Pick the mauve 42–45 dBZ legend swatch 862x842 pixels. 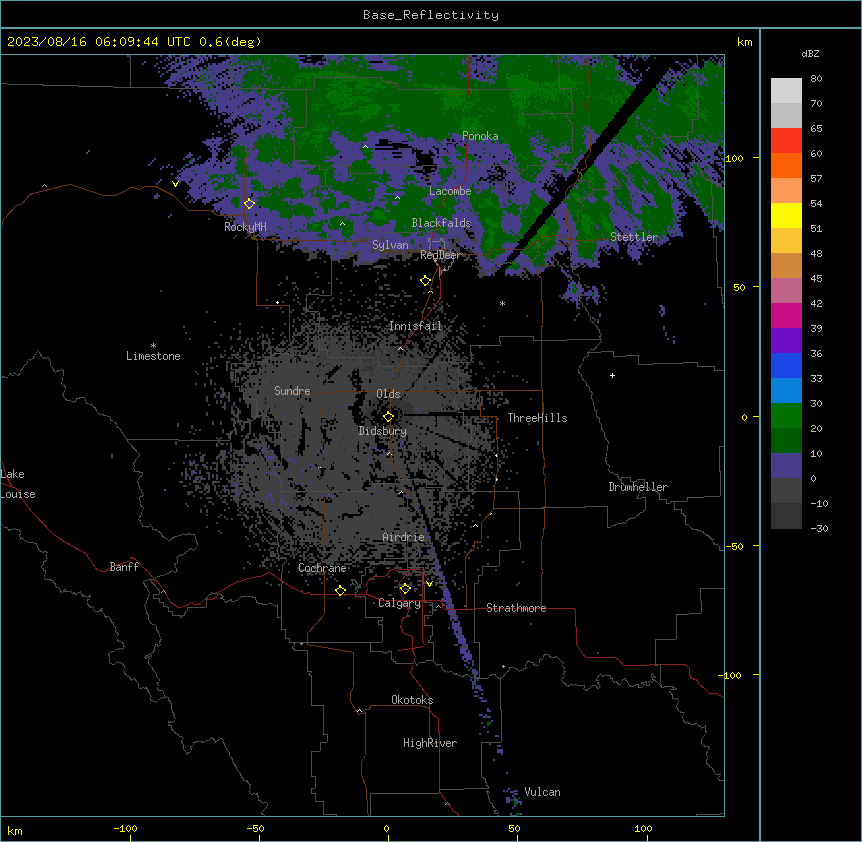(786, 291)
